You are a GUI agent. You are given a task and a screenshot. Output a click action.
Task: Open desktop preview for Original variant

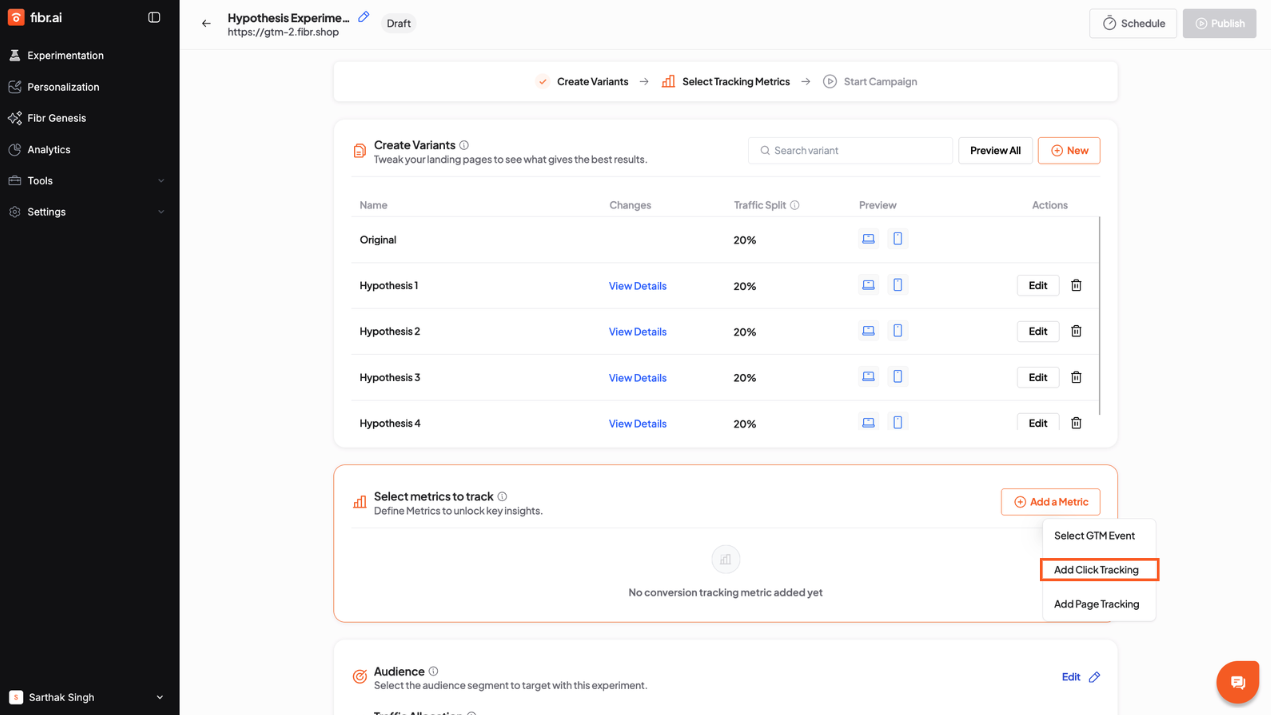point(868,239)
